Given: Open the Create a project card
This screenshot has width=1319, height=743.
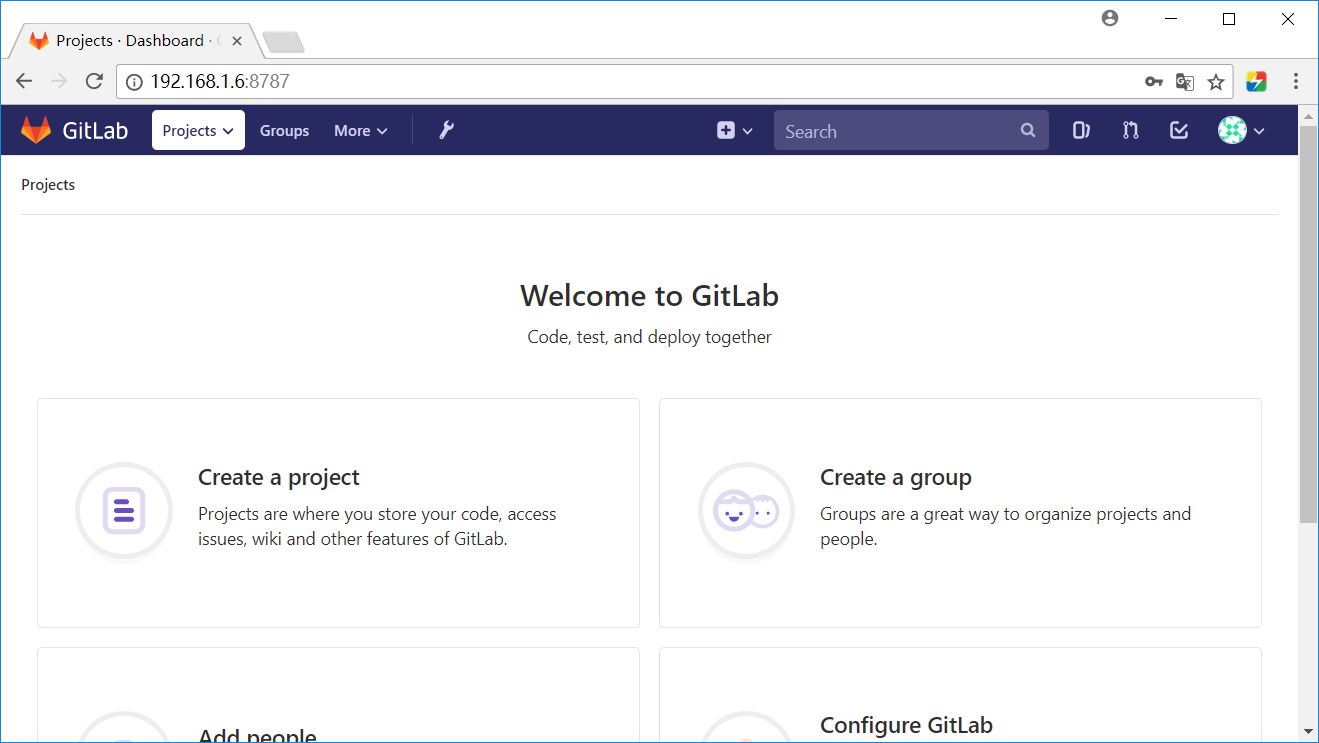Looking at the screenshot, I should coord(338,513).
